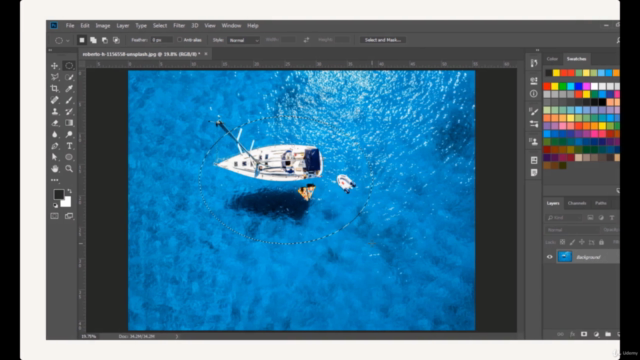The width and height of the screenshot is (640, 360).
Task: Select the Hand tool
Action: tap(54, 169)
